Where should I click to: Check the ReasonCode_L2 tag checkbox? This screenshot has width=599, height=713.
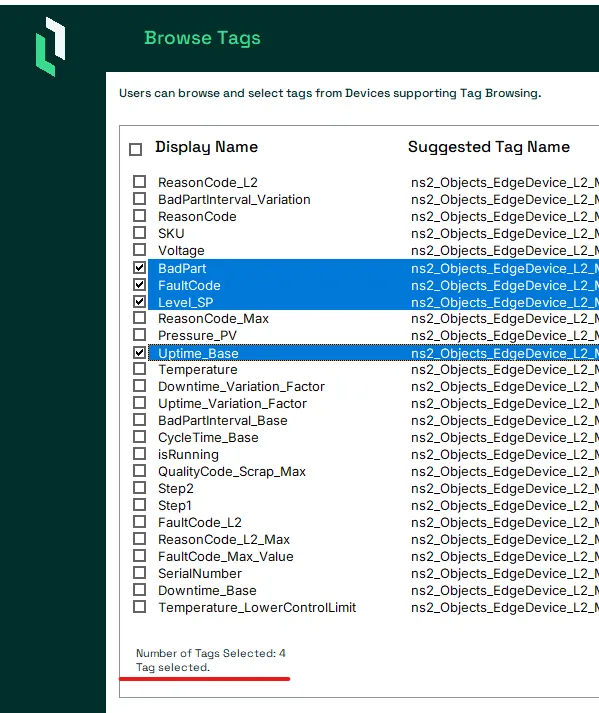click(x=140, y=182)
